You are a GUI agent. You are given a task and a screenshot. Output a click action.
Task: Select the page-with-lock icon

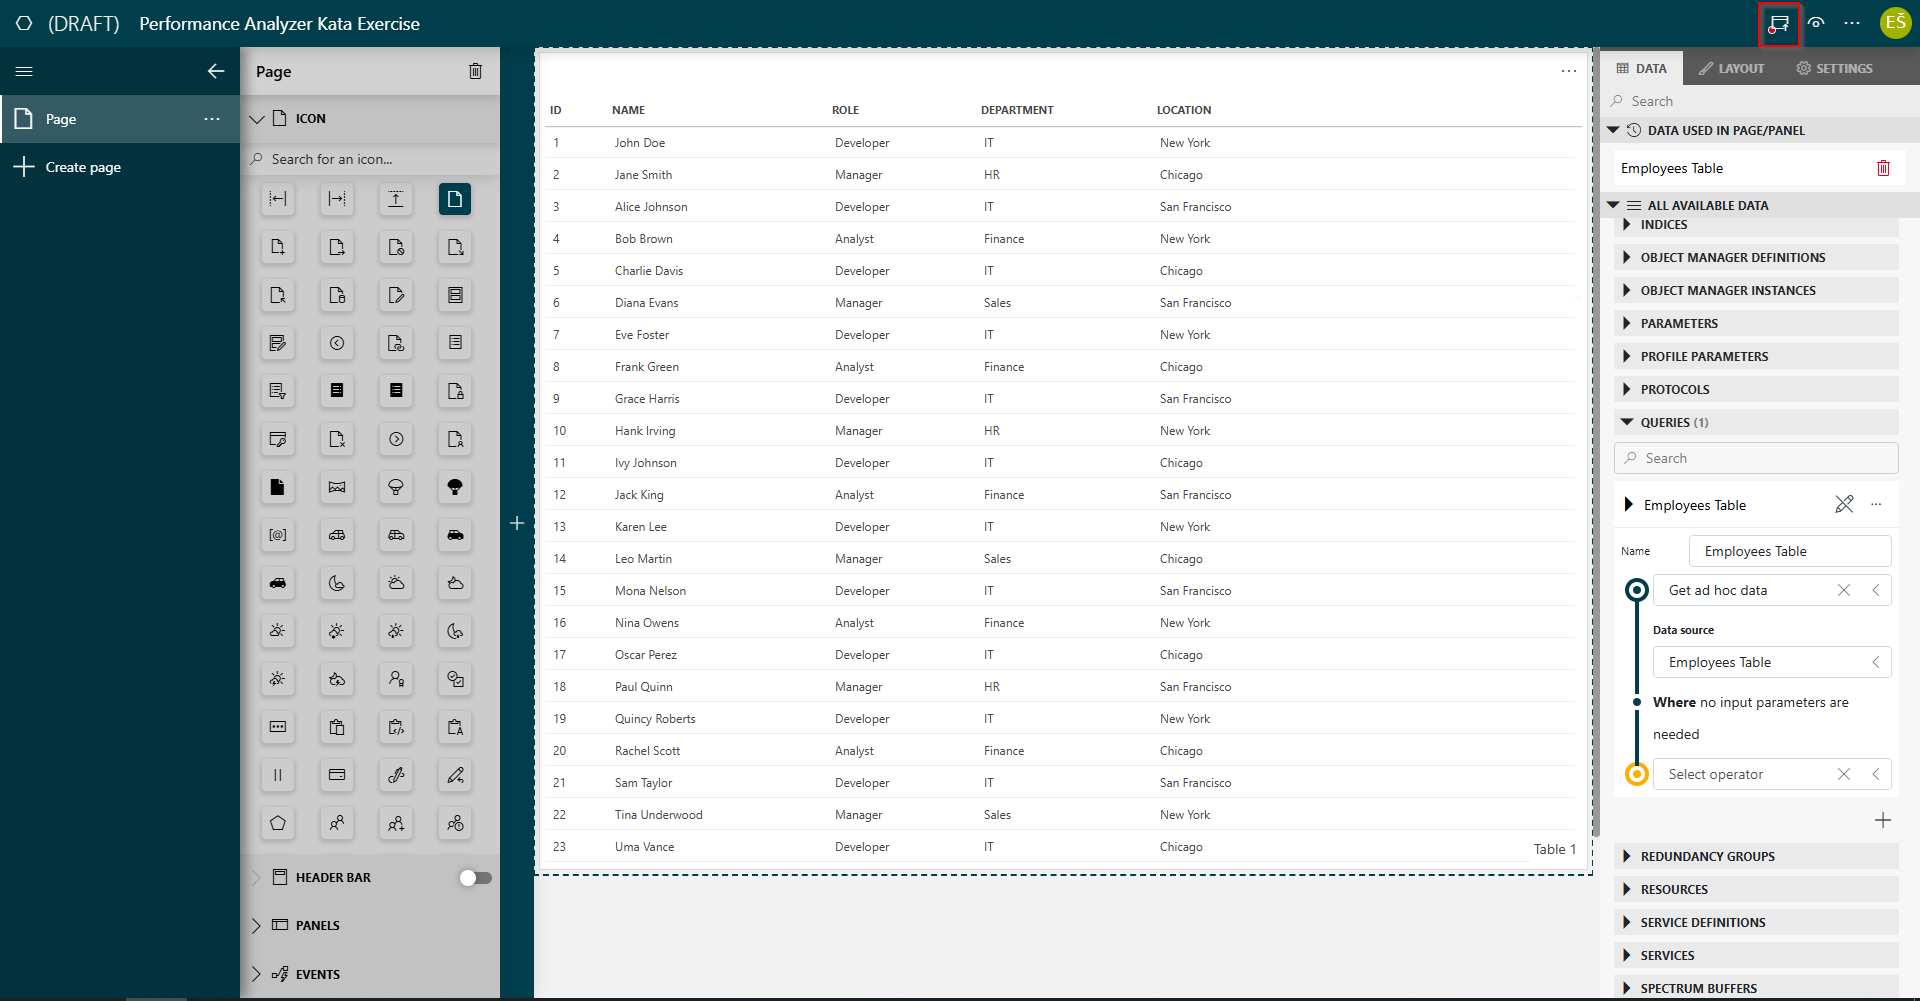[455, 391]
